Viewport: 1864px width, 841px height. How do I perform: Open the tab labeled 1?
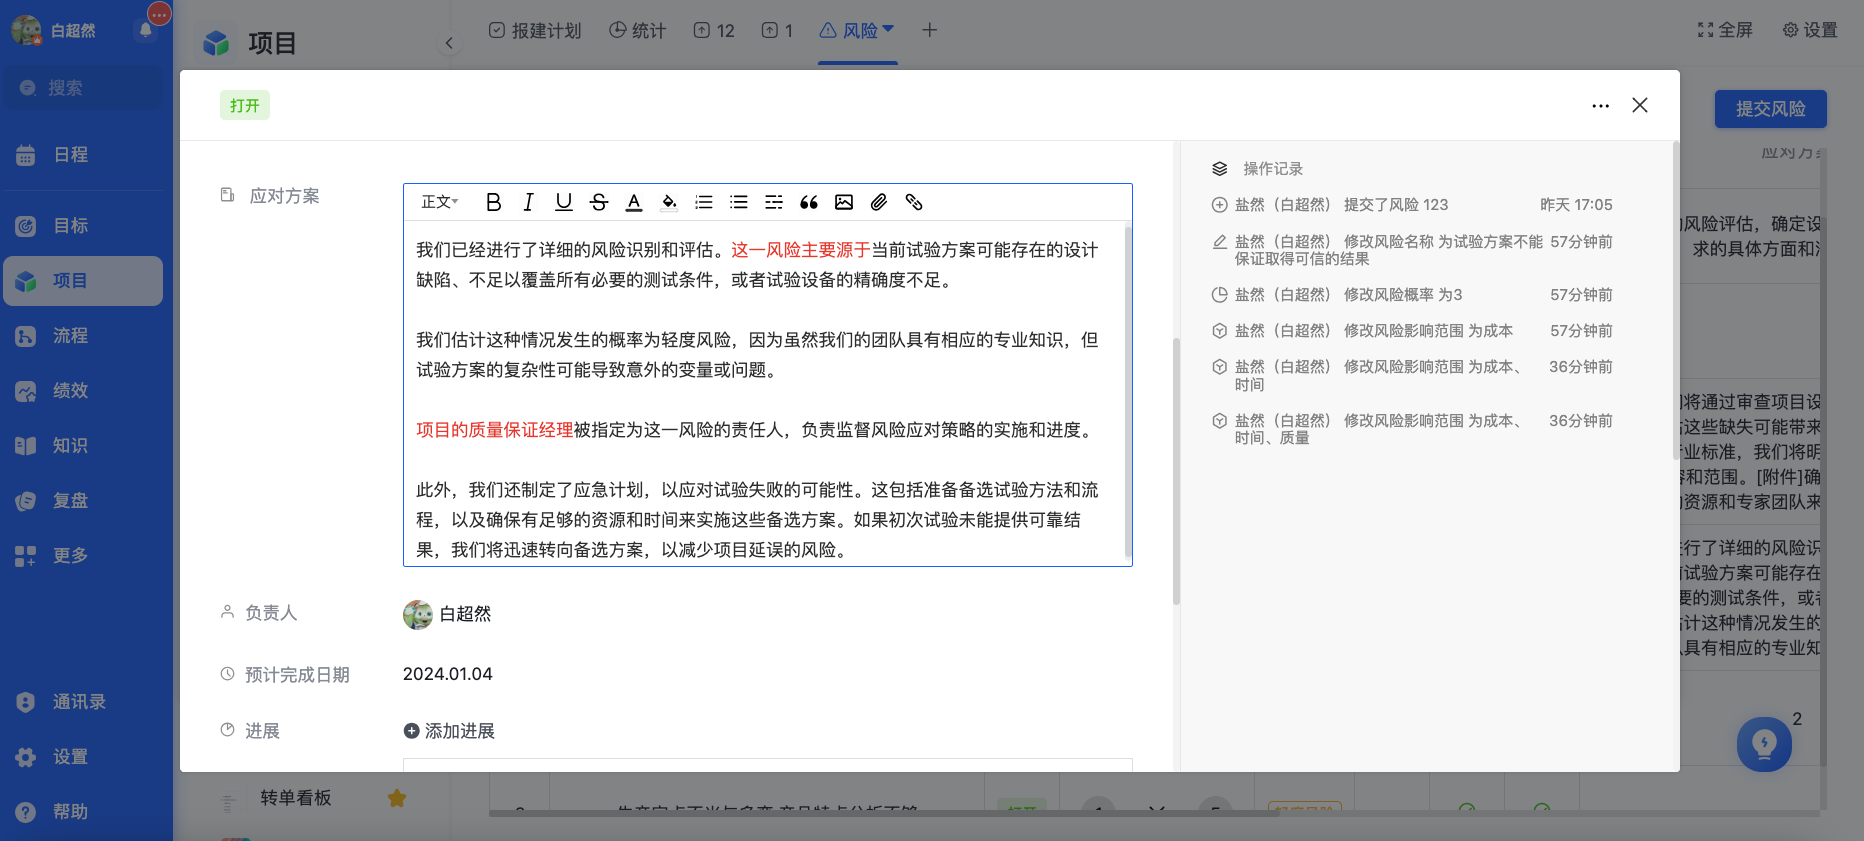[x=777, y=31]
